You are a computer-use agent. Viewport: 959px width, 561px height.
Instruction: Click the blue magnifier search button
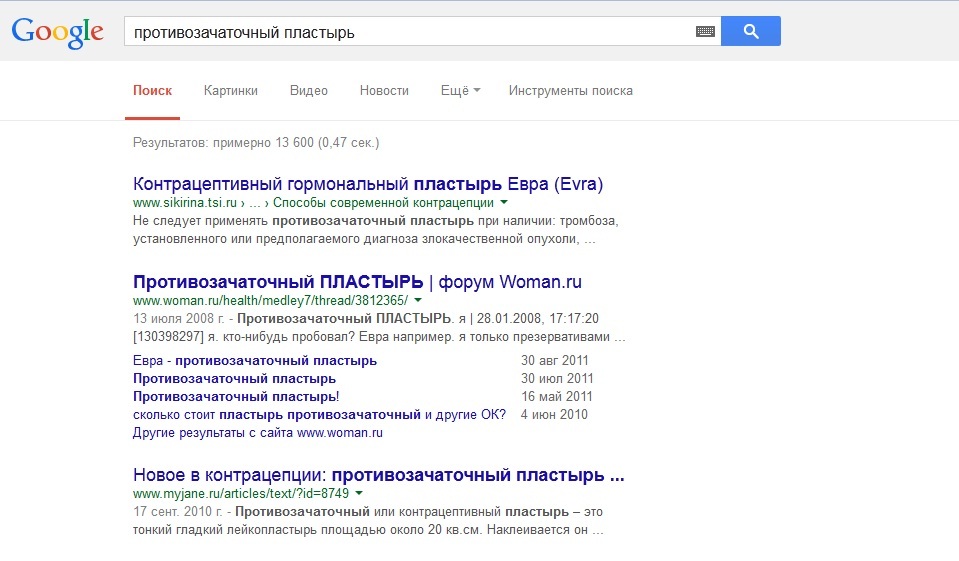[750, 31]
